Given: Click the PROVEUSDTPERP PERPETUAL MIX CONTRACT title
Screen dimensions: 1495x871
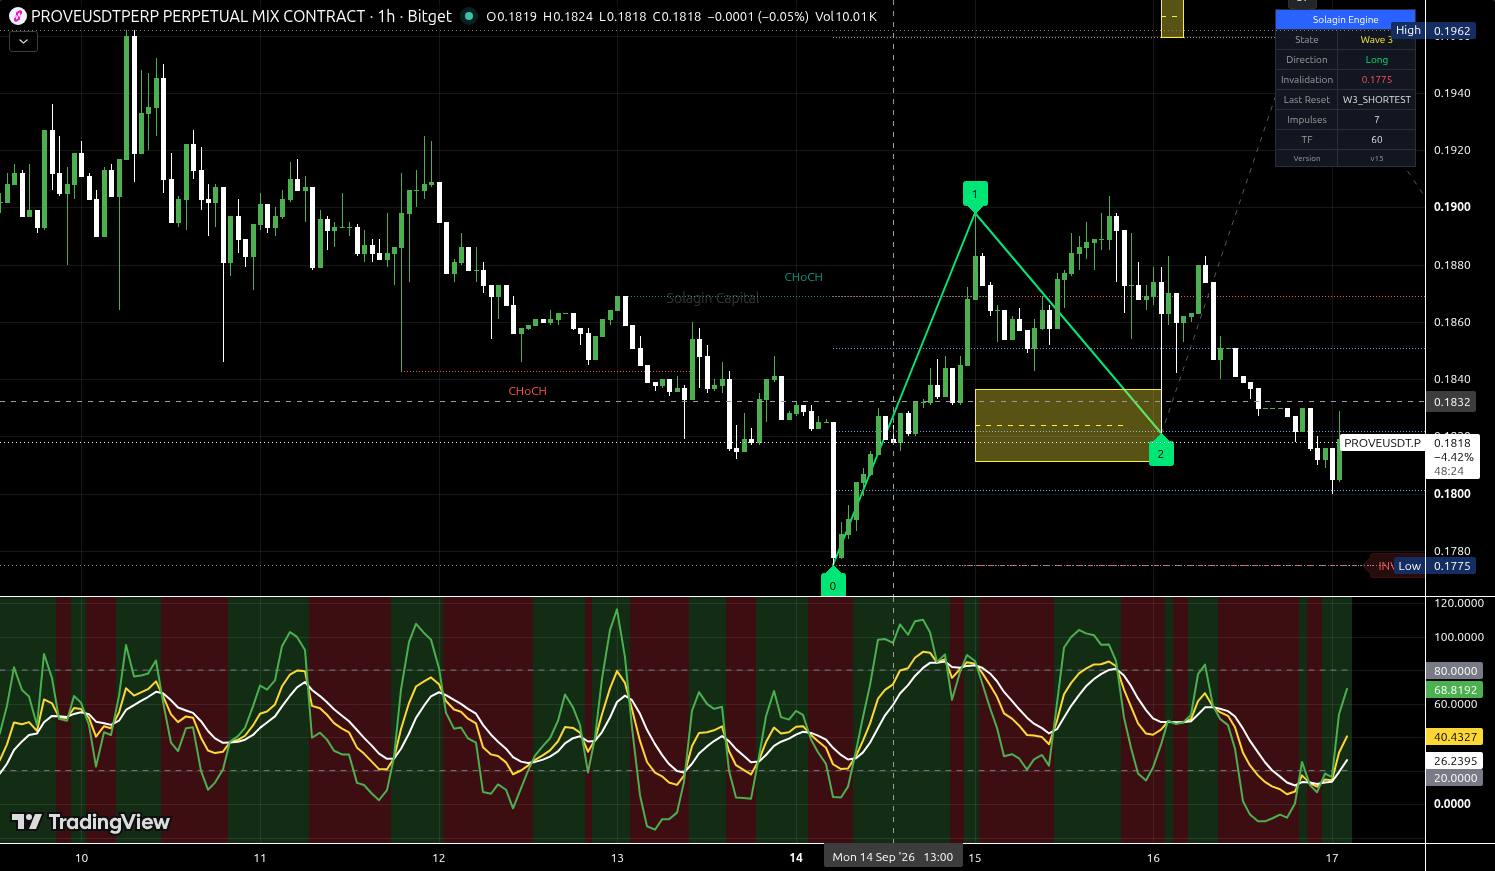Looking at the screenshot, I should (x=198, y=16).
